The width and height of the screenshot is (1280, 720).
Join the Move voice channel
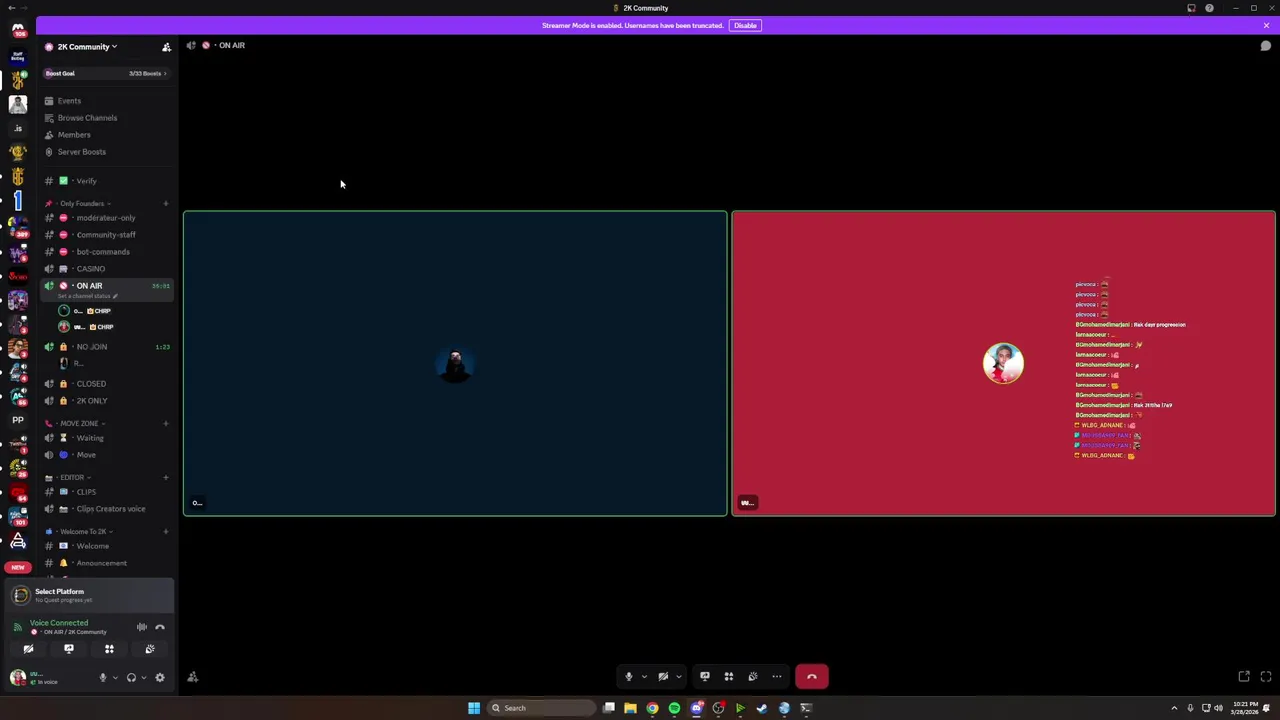point(106,455)
